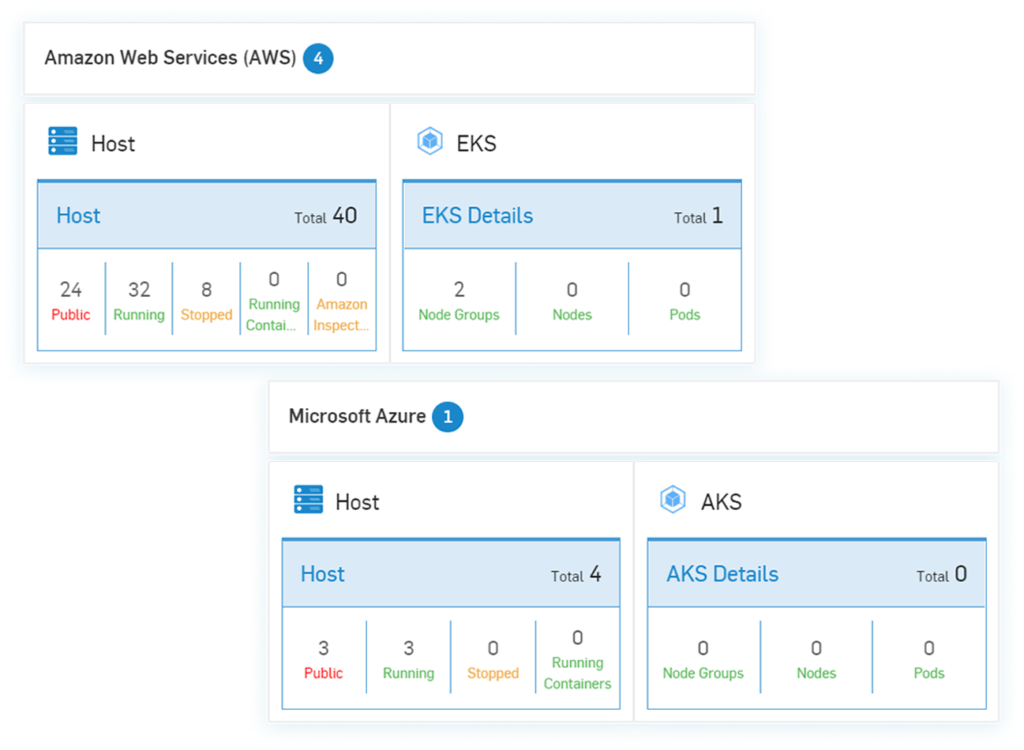Click the Host server icon in AWS panel
The width and height of the screenshot is (1024, 750).
coord(62,142)
